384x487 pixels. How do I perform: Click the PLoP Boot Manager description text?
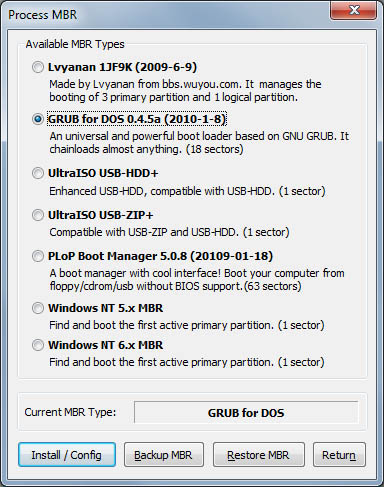197,280
